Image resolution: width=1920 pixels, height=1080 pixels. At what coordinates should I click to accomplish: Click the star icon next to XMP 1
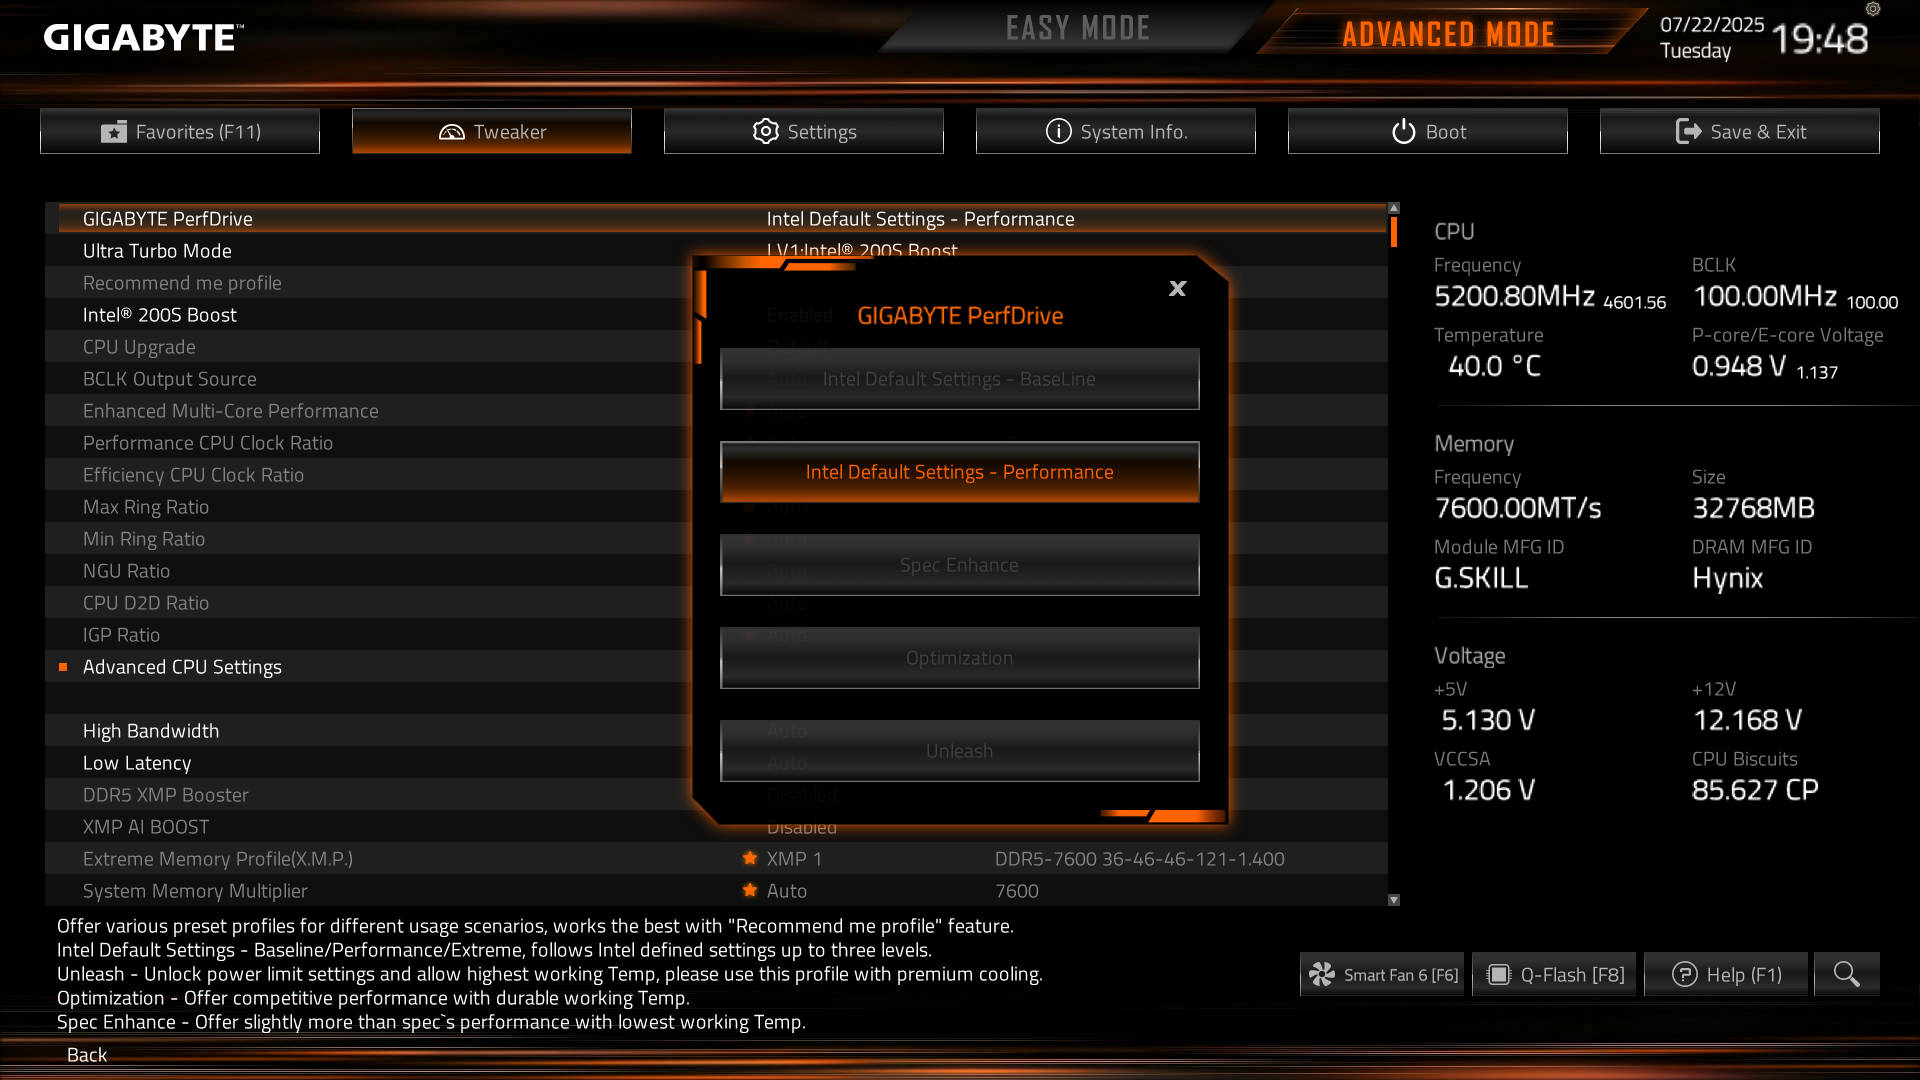tap(750, 858)
